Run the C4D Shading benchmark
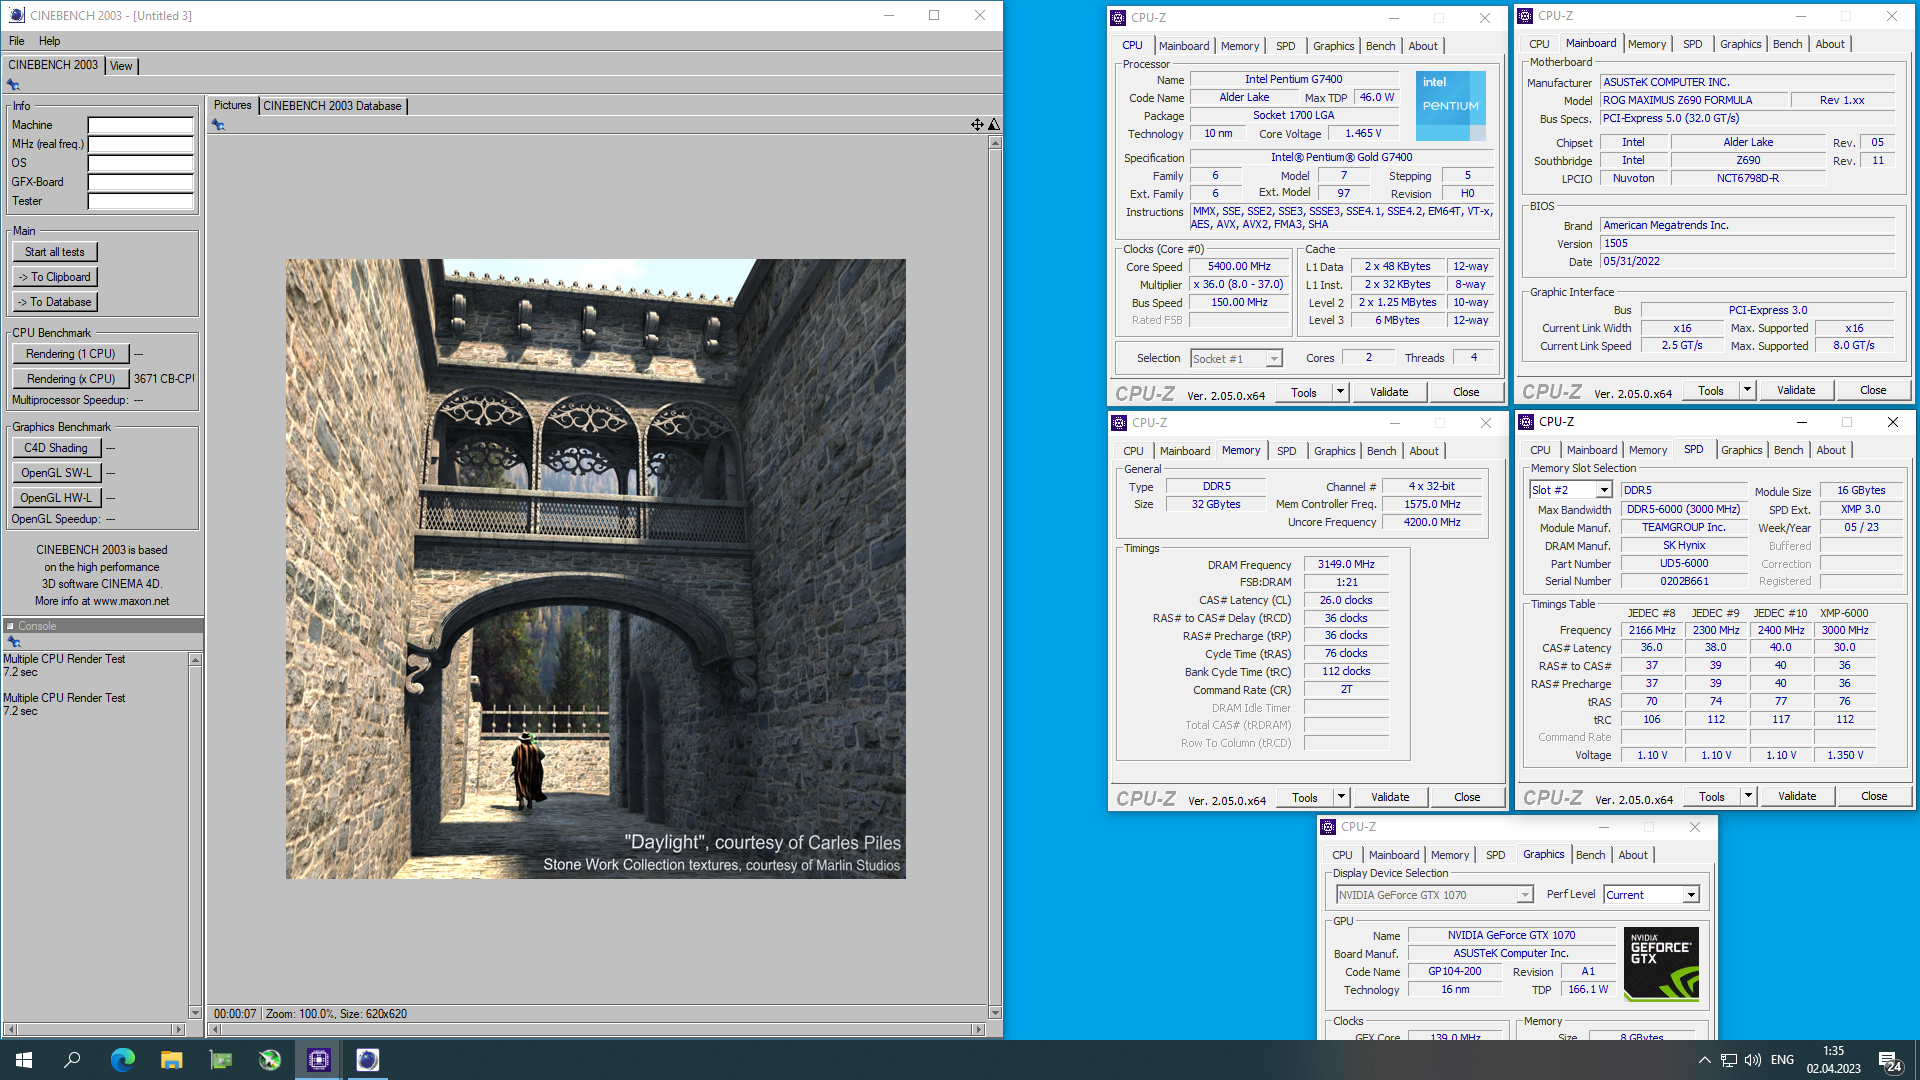The image size is (1920, 1080). (56, 448)
